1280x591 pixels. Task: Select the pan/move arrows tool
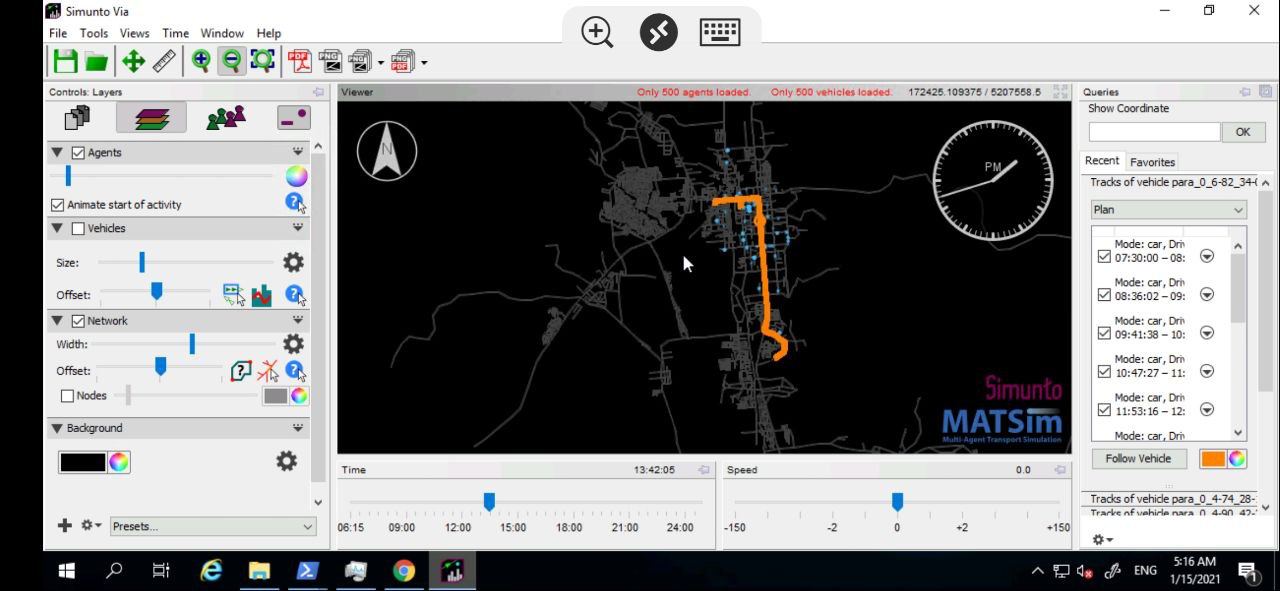[133, 62]
